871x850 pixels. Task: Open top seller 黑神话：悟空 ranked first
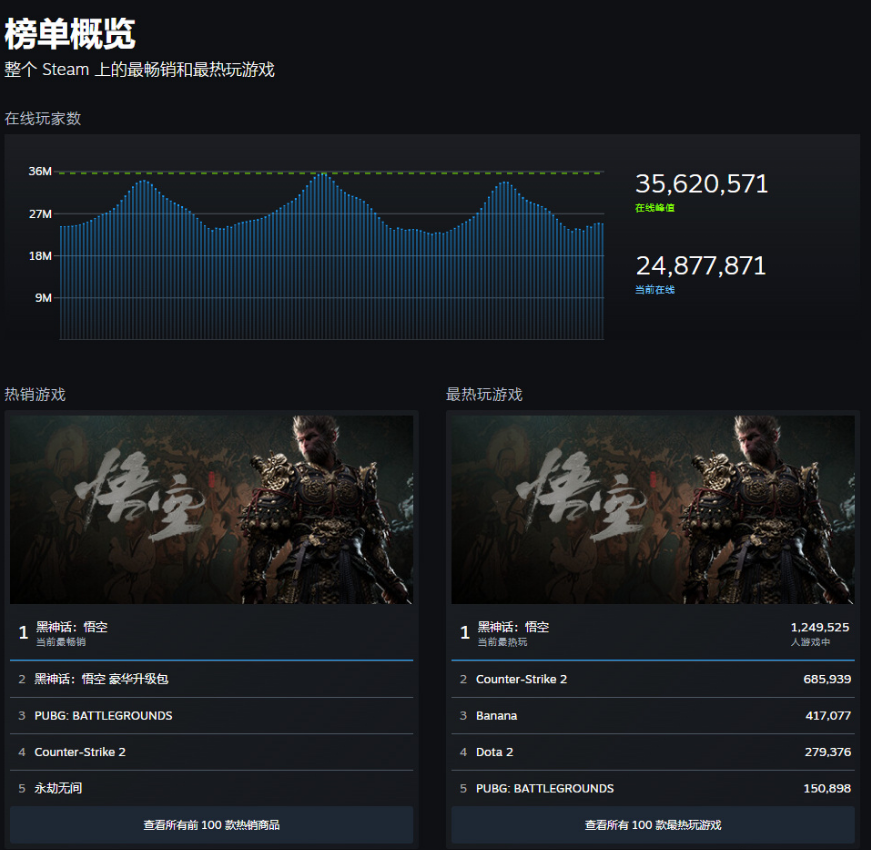(211, 633)
